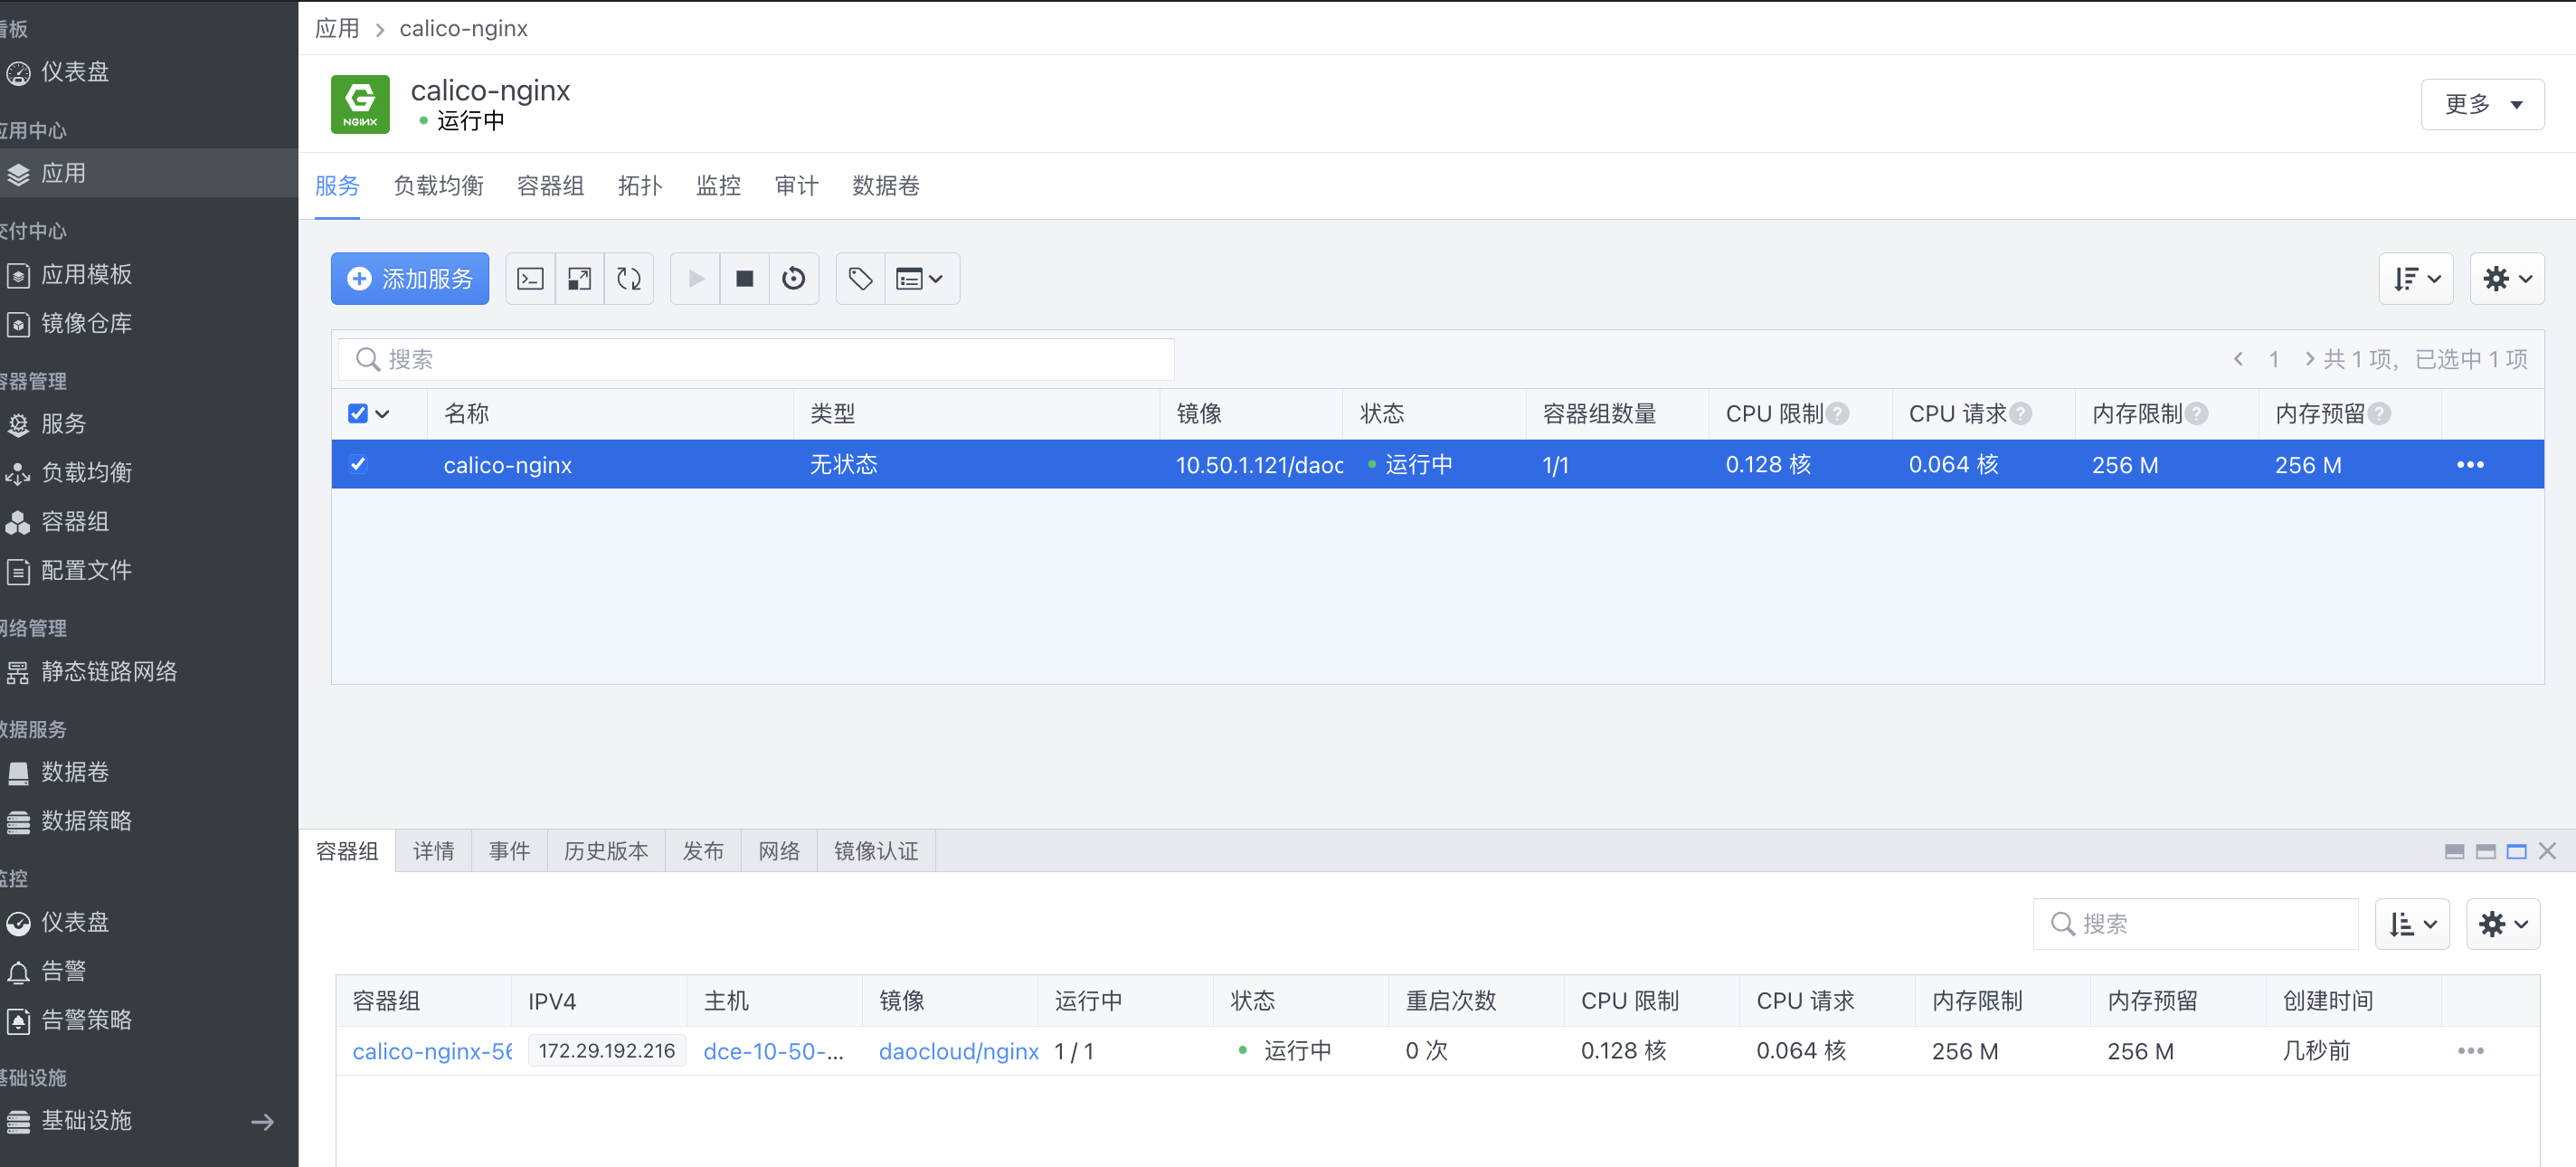This screenshot has height=1167, width=2576.
Task: Open the terminal console icon
Action: (x=530, y=279)
